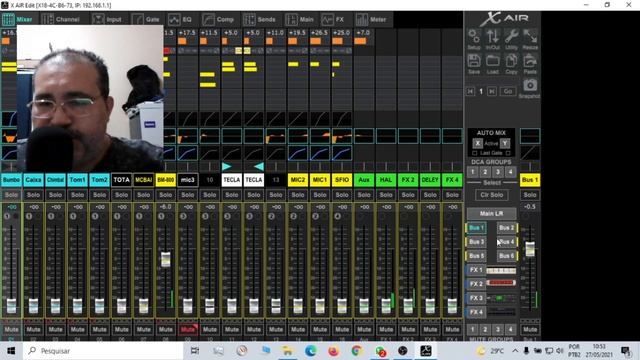Select Bus 5 sends layer
The image size is (640, 360).
(476, 256)
